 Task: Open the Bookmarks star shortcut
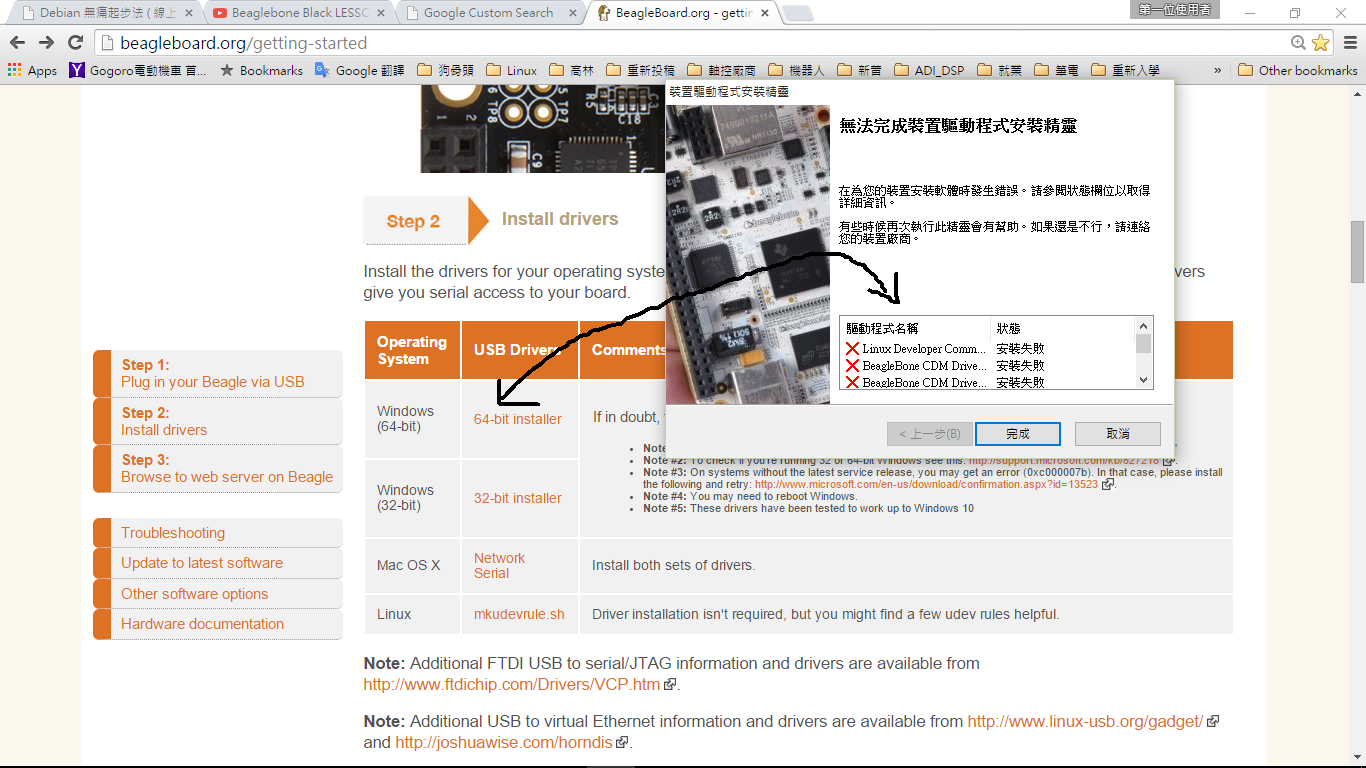click(x=261, y=70)
